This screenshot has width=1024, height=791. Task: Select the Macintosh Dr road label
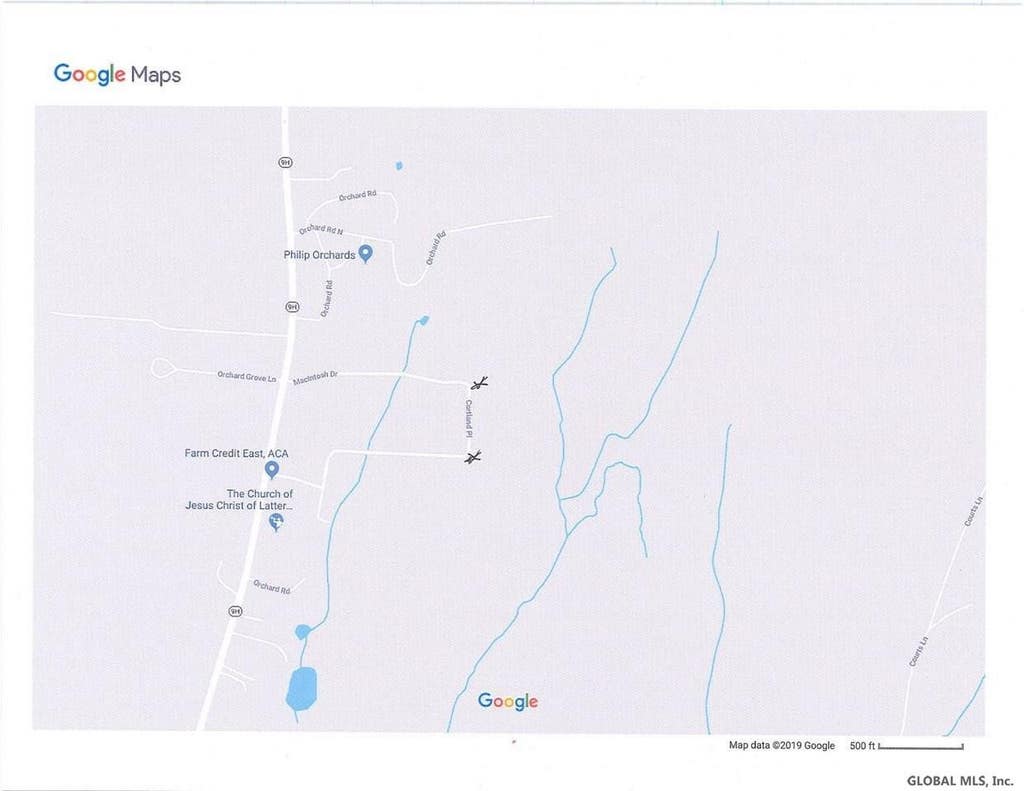[315, 378]
